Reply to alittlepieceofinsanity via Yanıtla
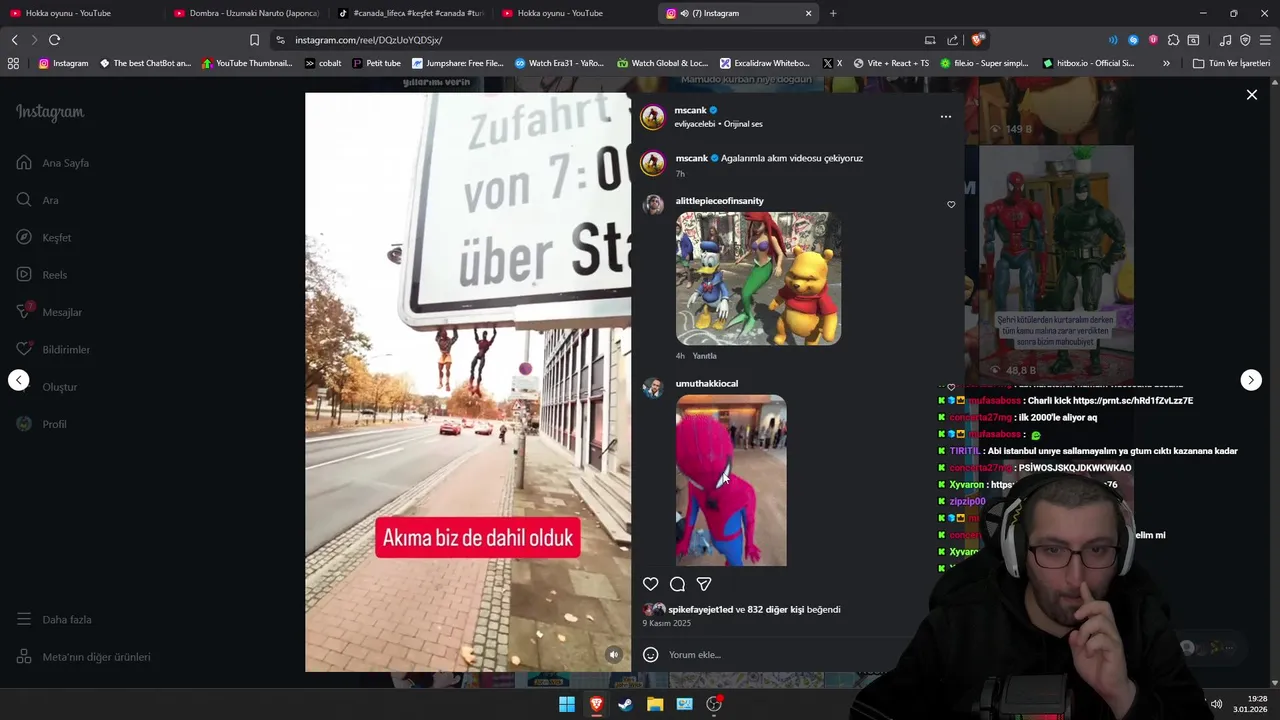 pyautogui.click(x=705, y=356)
